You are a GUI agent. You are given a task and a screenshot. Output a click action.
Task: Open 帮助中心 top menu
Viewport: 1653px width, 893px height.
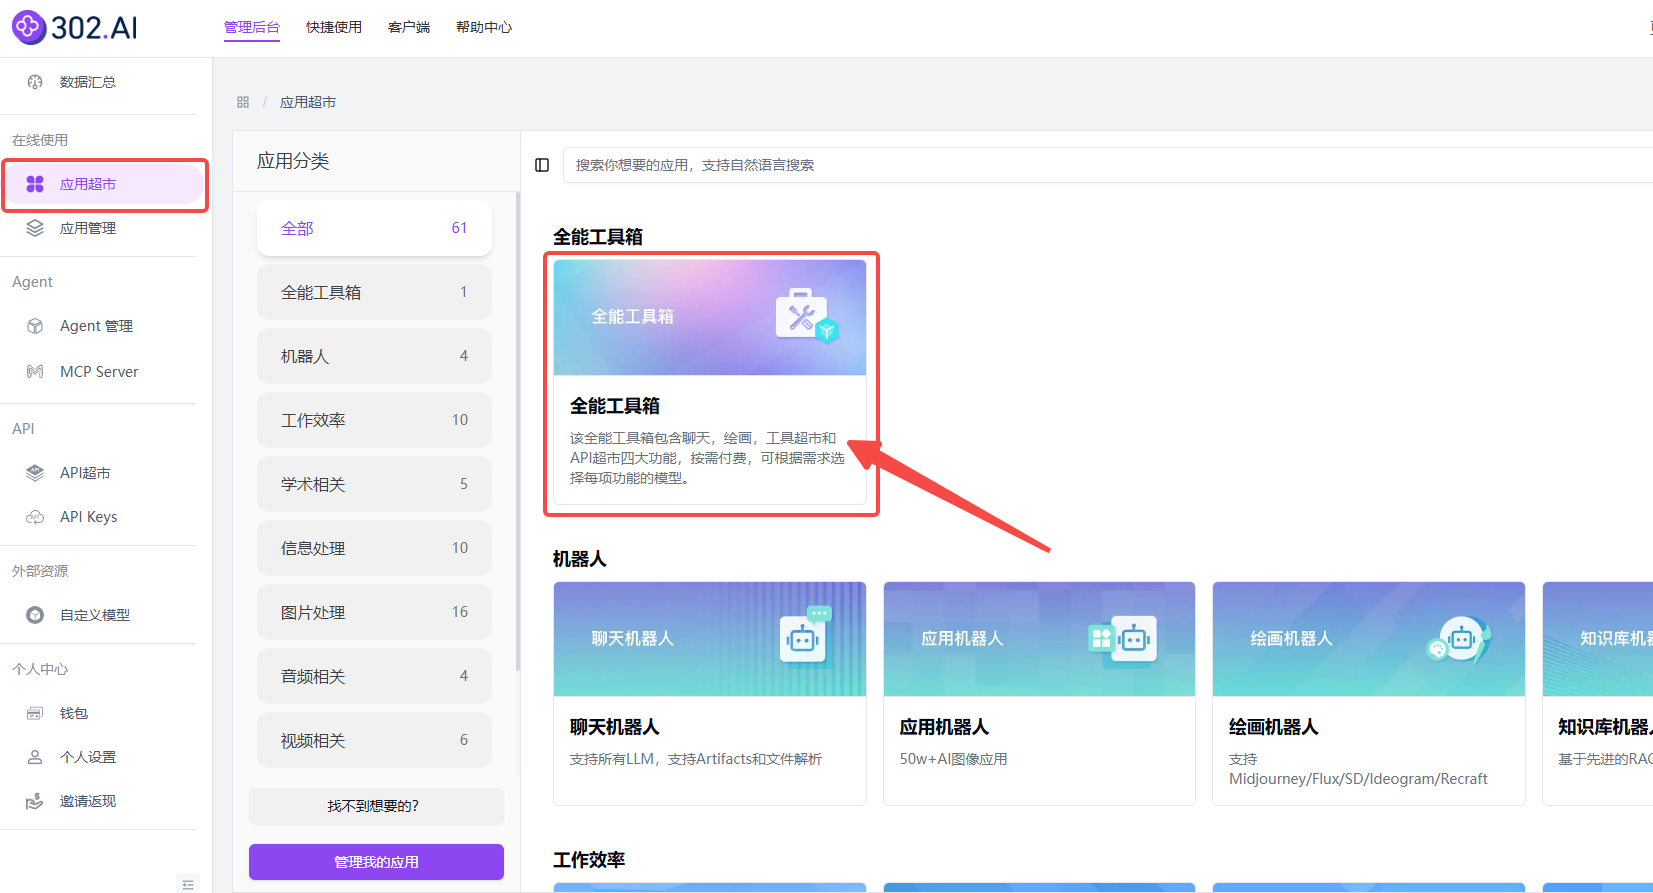click(484, 27)
